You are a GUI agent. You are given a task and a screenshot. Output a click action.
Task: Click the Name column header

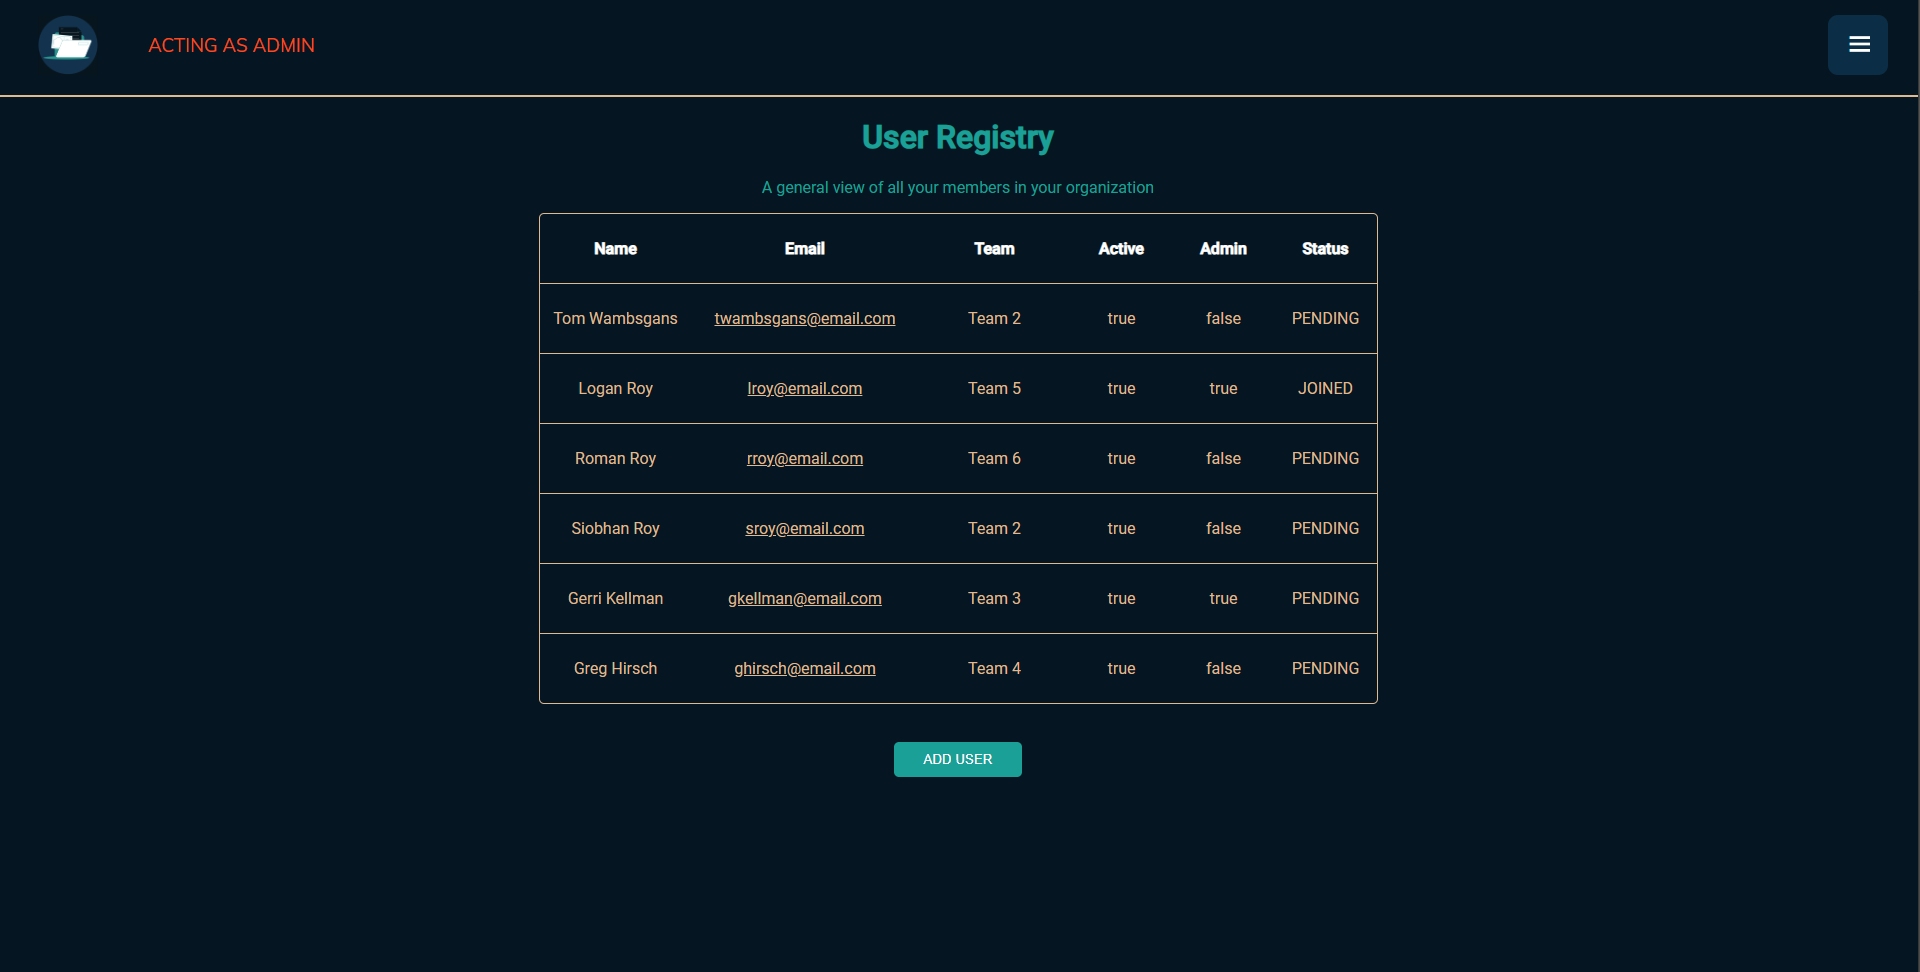point(615,249)
